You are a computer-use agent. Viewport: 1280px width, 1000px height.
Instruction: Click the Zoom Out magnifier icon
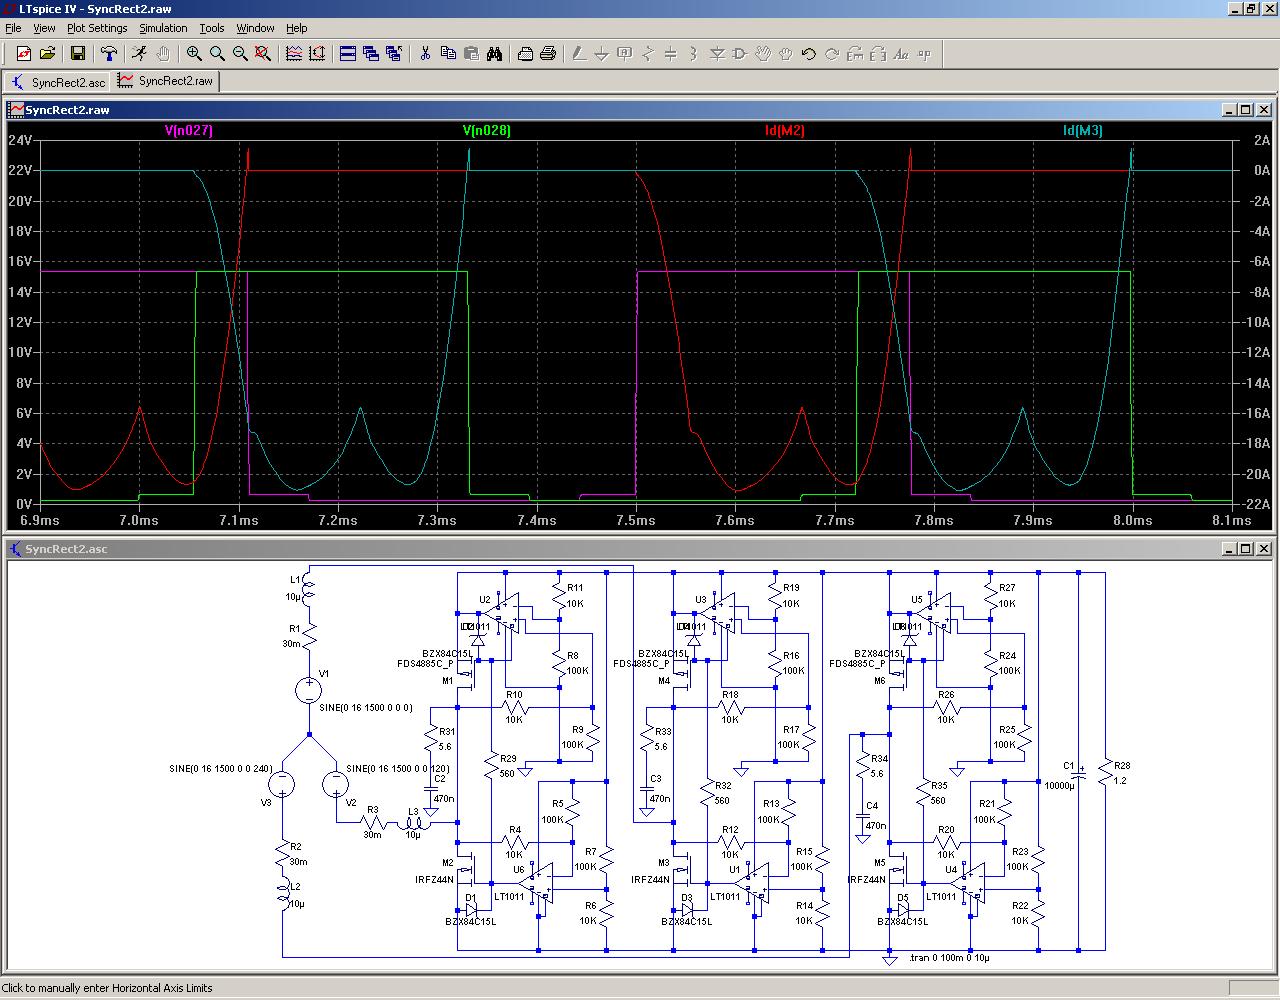tap(240, 54)
